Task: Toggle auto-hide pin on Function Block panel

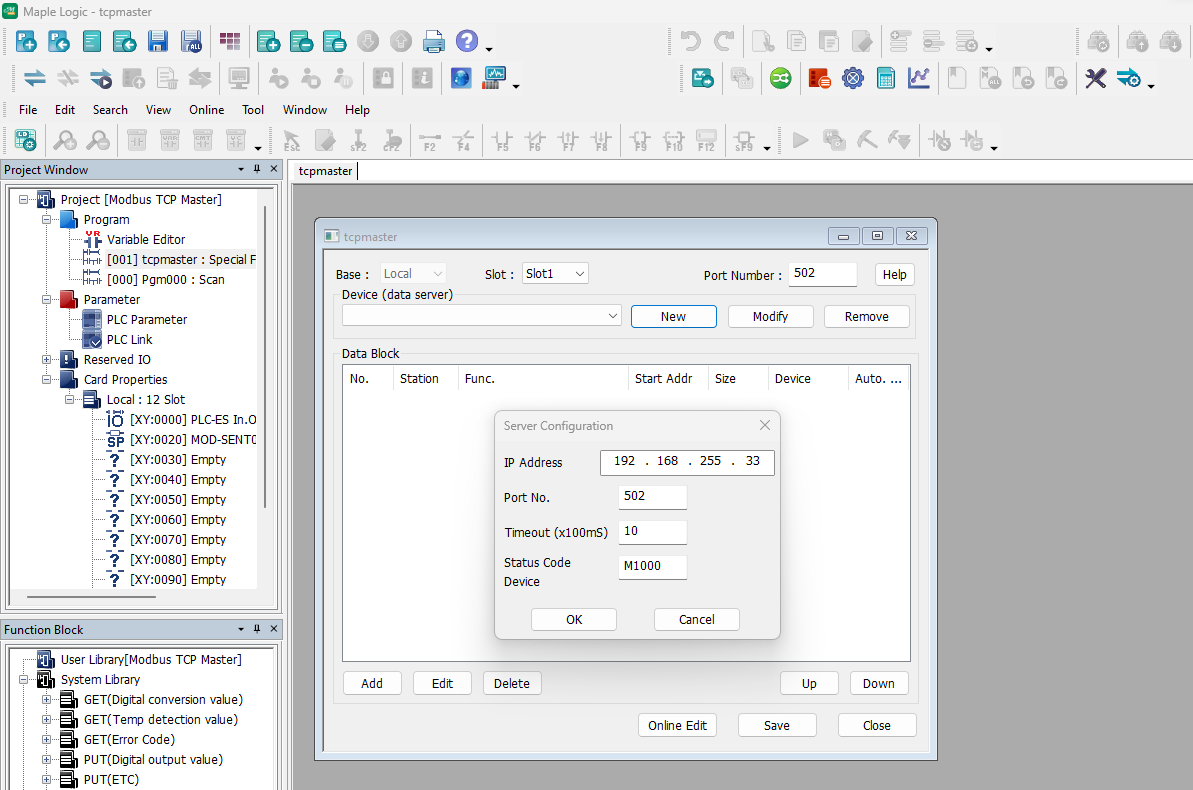Action: click(x=257, y=630)
